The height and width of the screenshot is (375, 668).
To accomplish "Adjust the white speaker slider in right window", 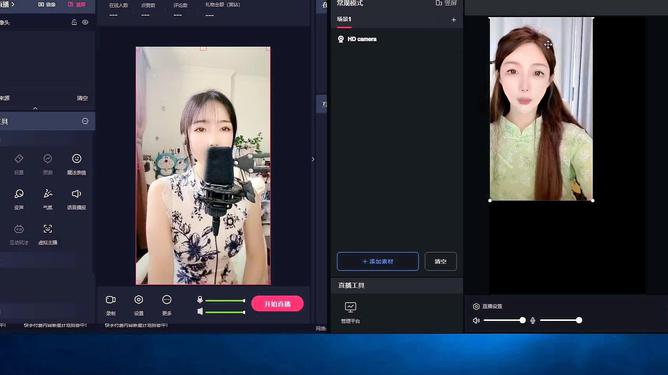I will [505, 320].
